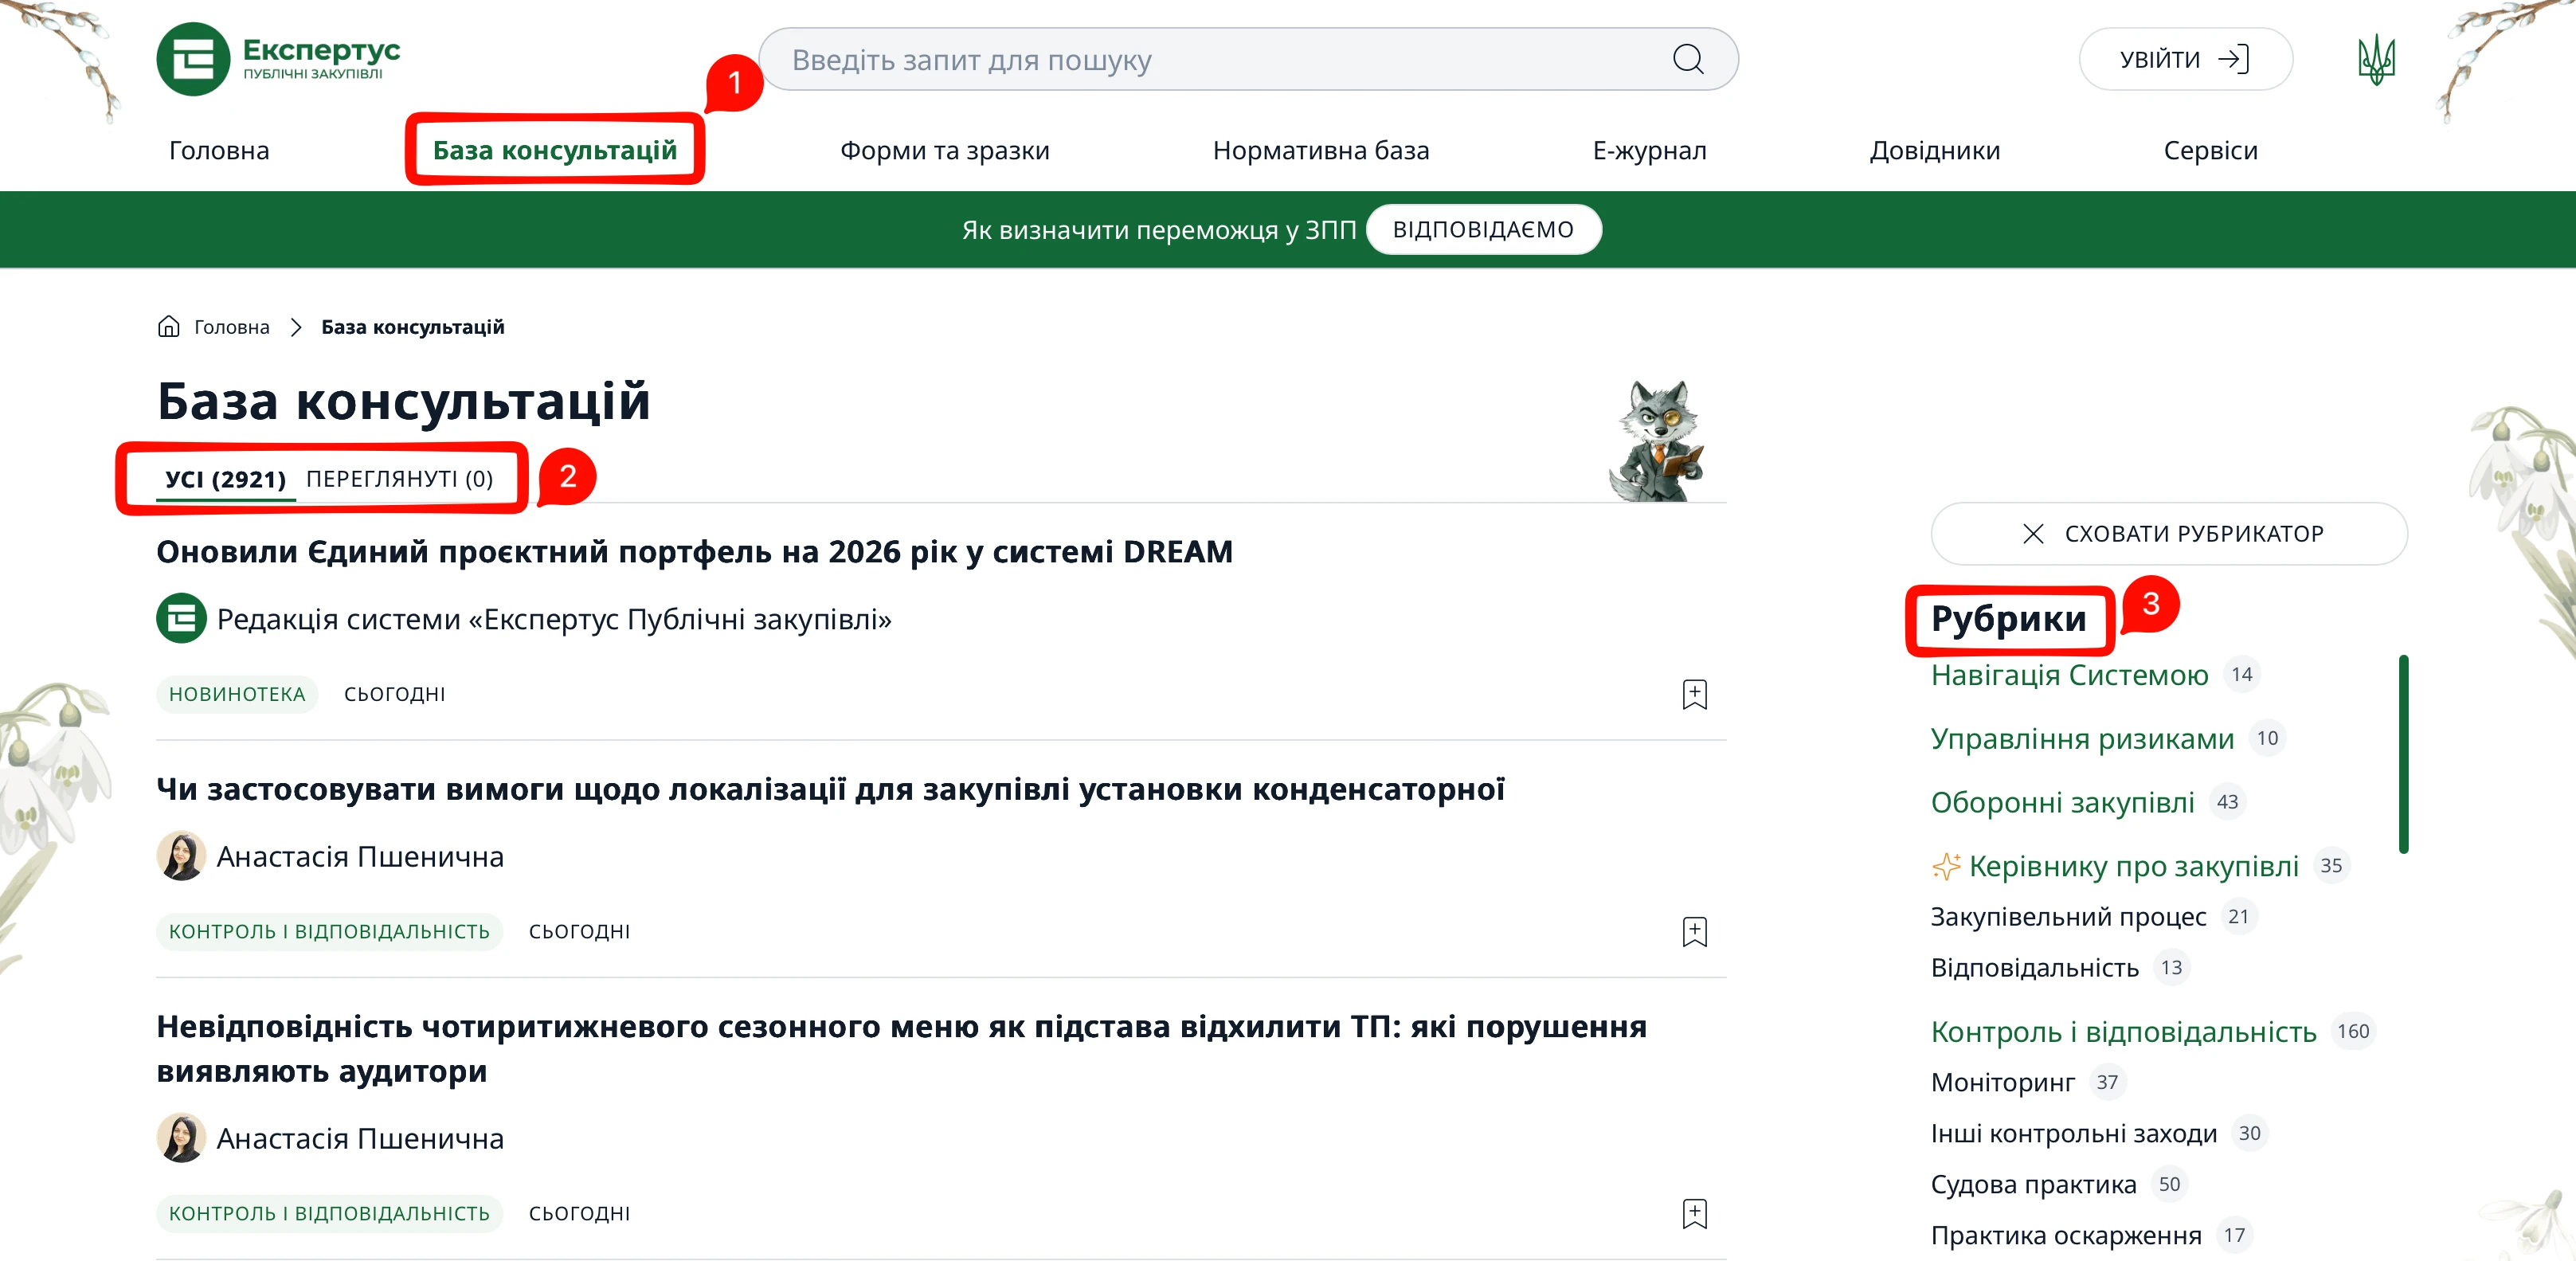2576x1261 pixels.
Task: Click the ВІДПОВІДАЄМО banner button
Action: pyautogui.click(x=1484, y=228)
